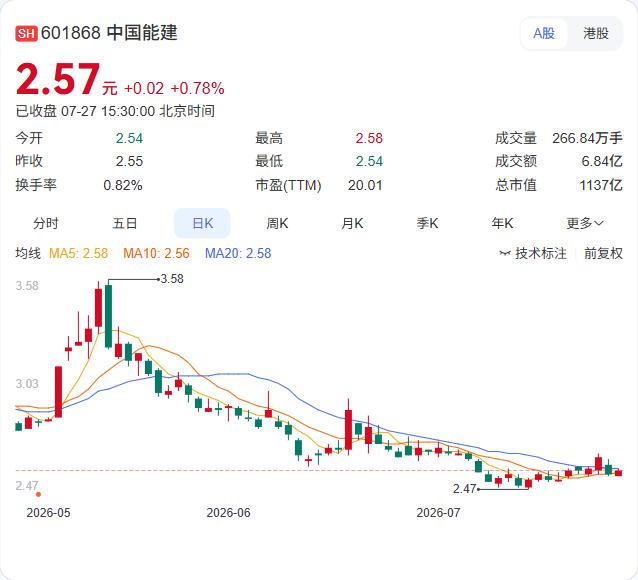Select the 日K chart tab

point(202,223)
